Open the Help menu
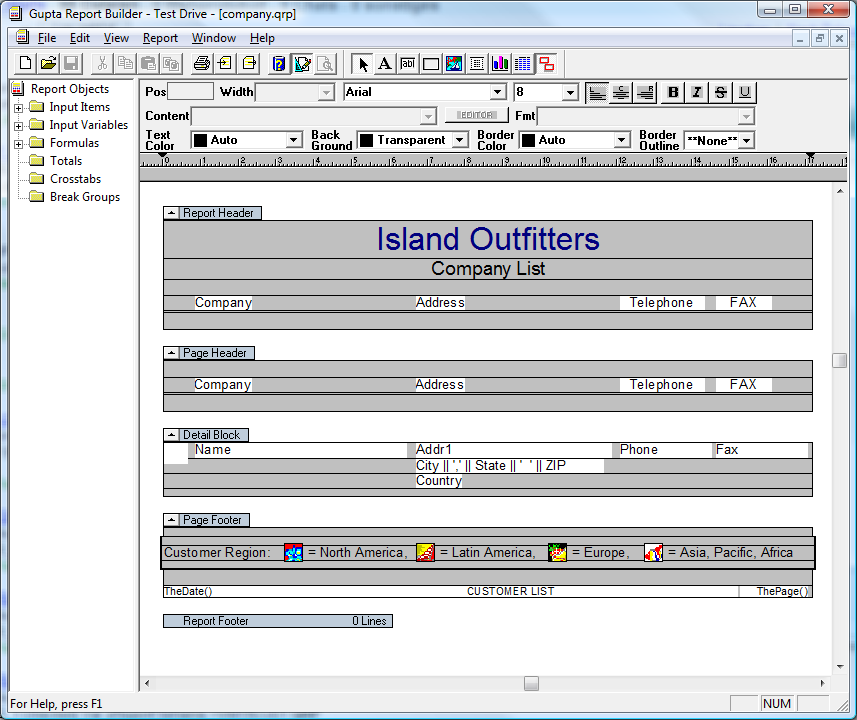This screenshot has height=720, width=857. point(262,38)
